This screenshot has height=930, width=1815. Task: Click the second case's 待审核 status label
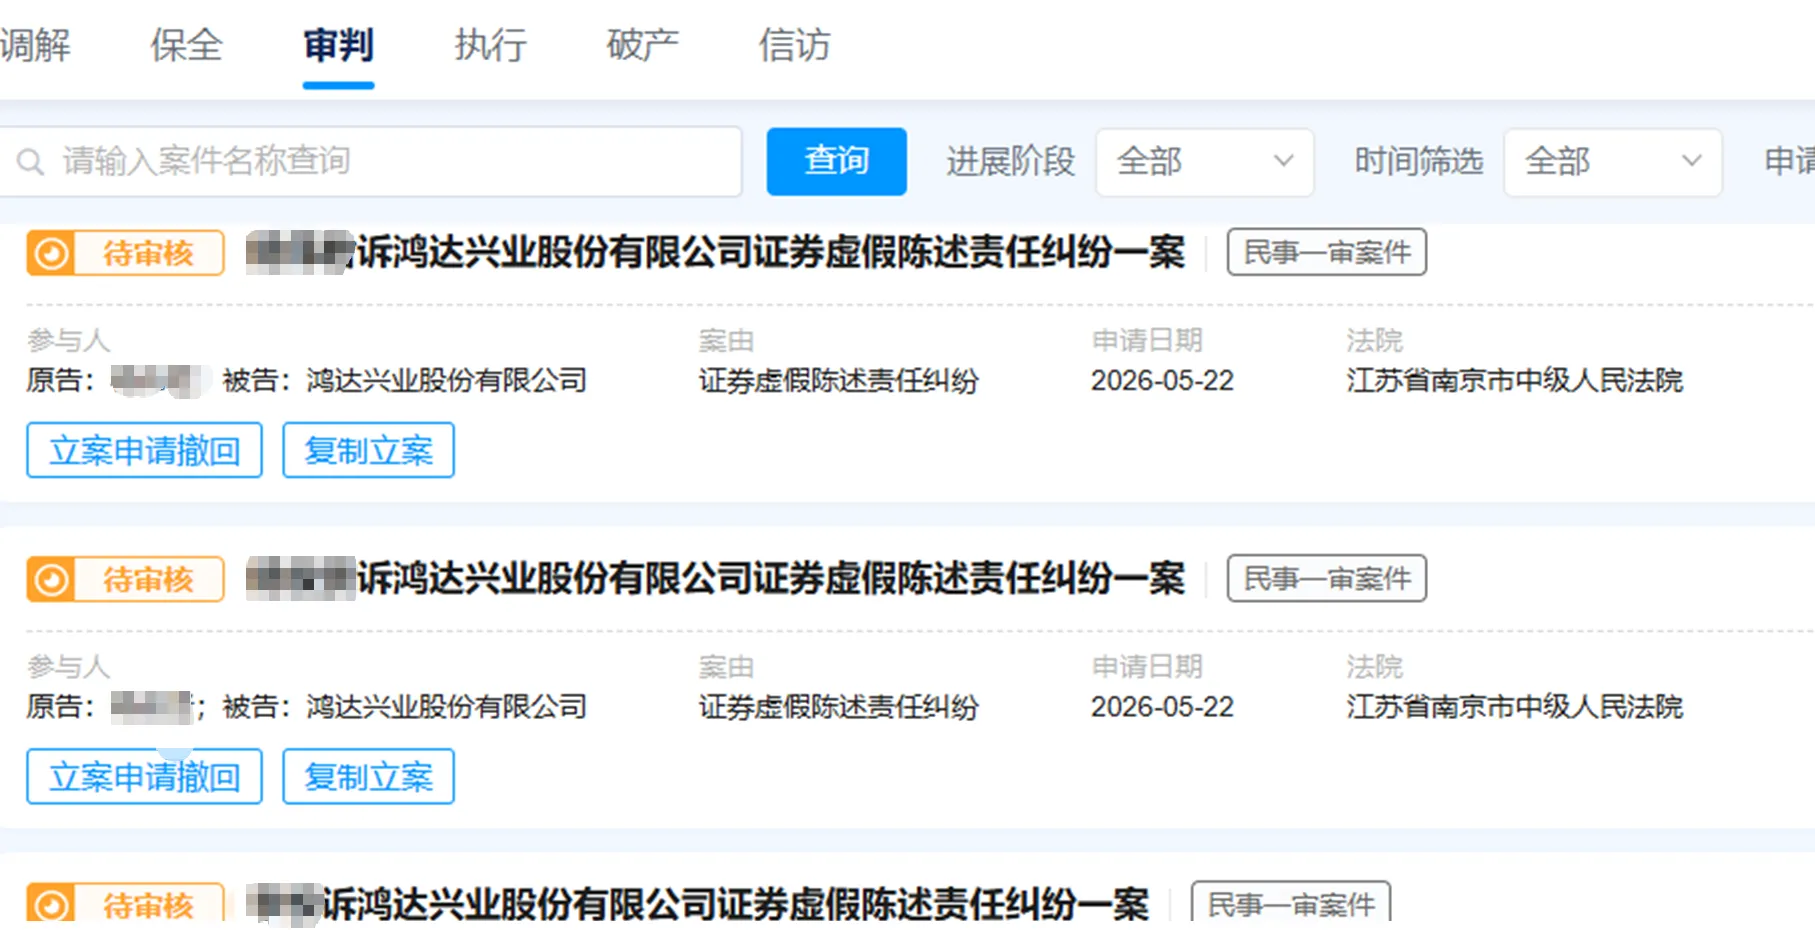(x=148, y=579)
